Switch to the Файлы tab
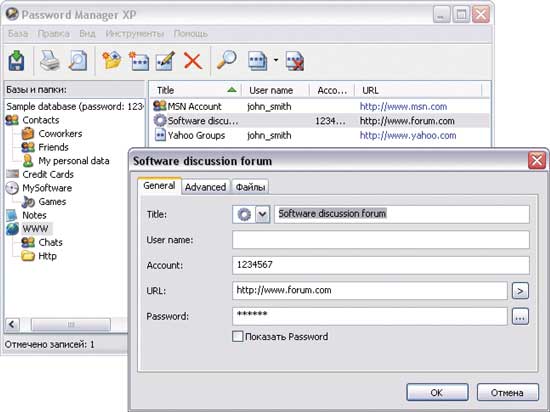This screenshot has width=550, height=412. pos(250,187)
